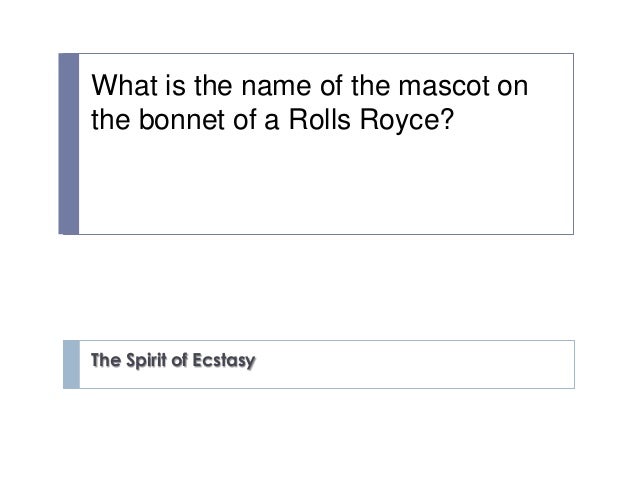Click the word 'Rolls' in the question
This screenshot has height=479, width=638.
pyautogui.click(x=319, y=120)
